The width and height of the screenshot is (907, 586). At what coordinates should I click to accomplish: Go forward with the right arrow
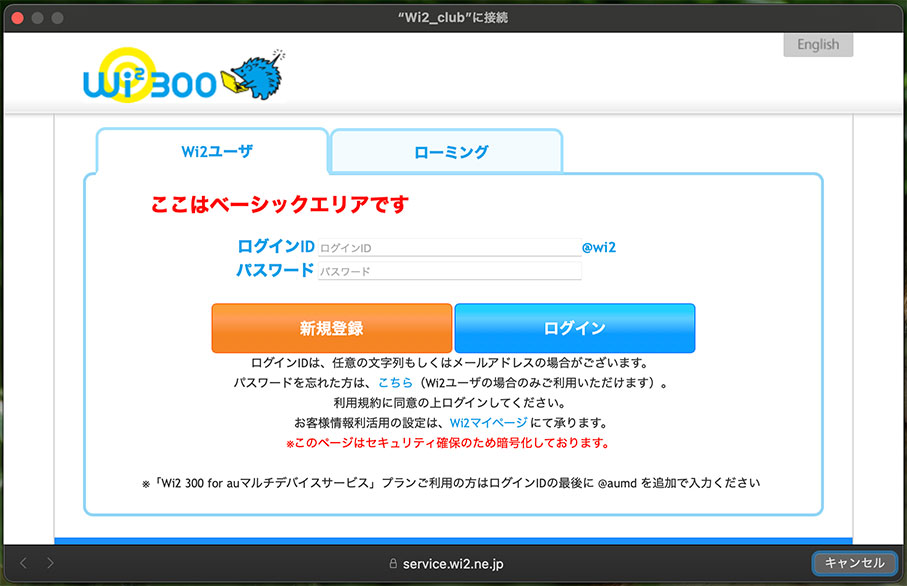(50, 563)
